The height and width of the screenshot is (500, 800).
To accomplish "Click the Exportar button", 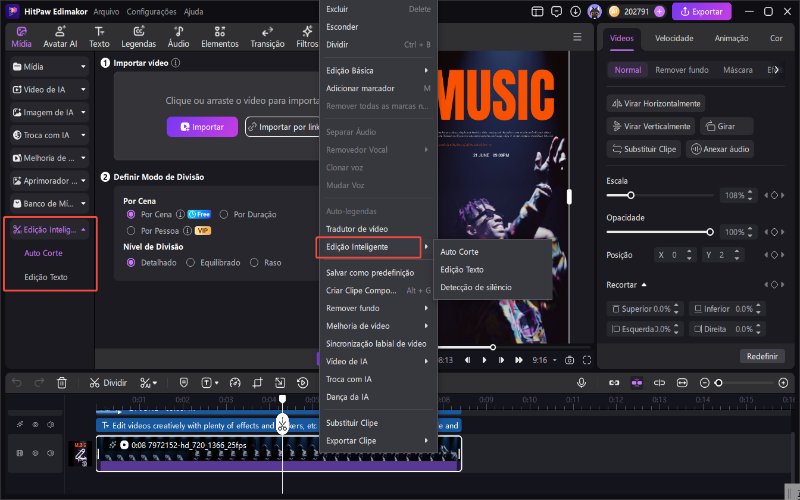I will (702, 11).
